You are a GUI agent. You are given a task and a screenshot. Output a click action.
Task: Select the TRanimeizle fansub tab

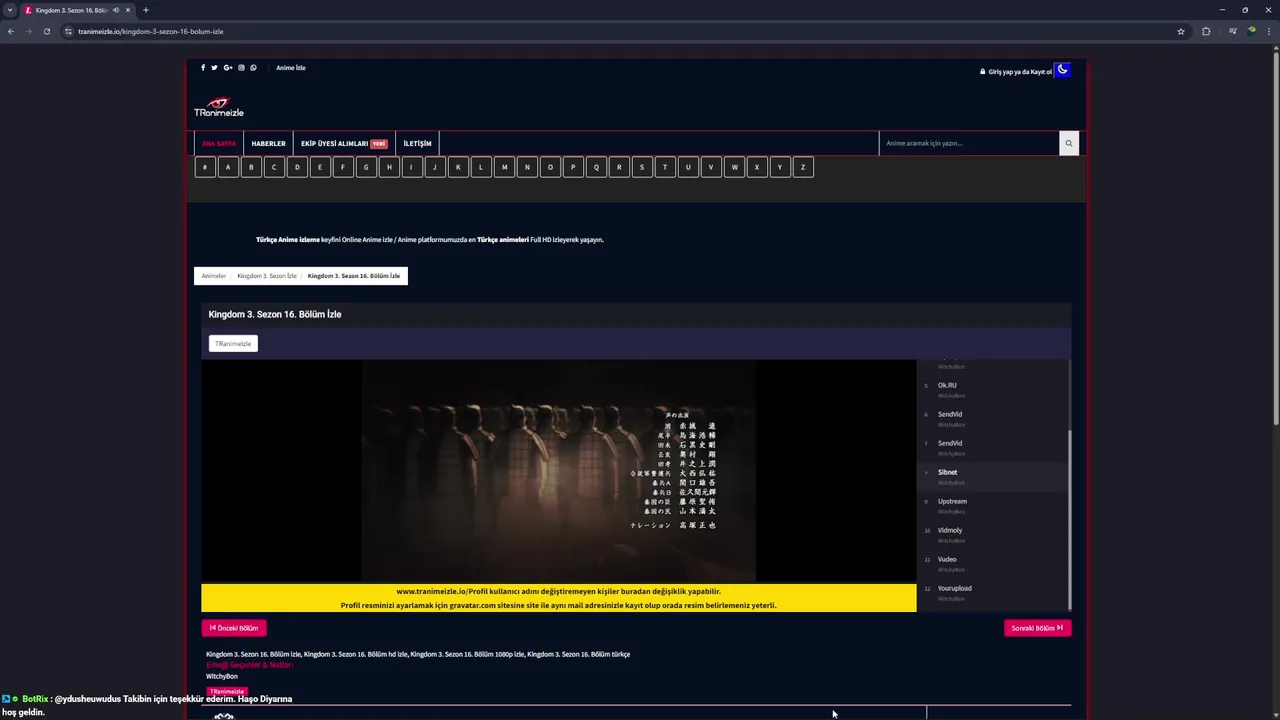pyautogui.click(x=233, y=343)
